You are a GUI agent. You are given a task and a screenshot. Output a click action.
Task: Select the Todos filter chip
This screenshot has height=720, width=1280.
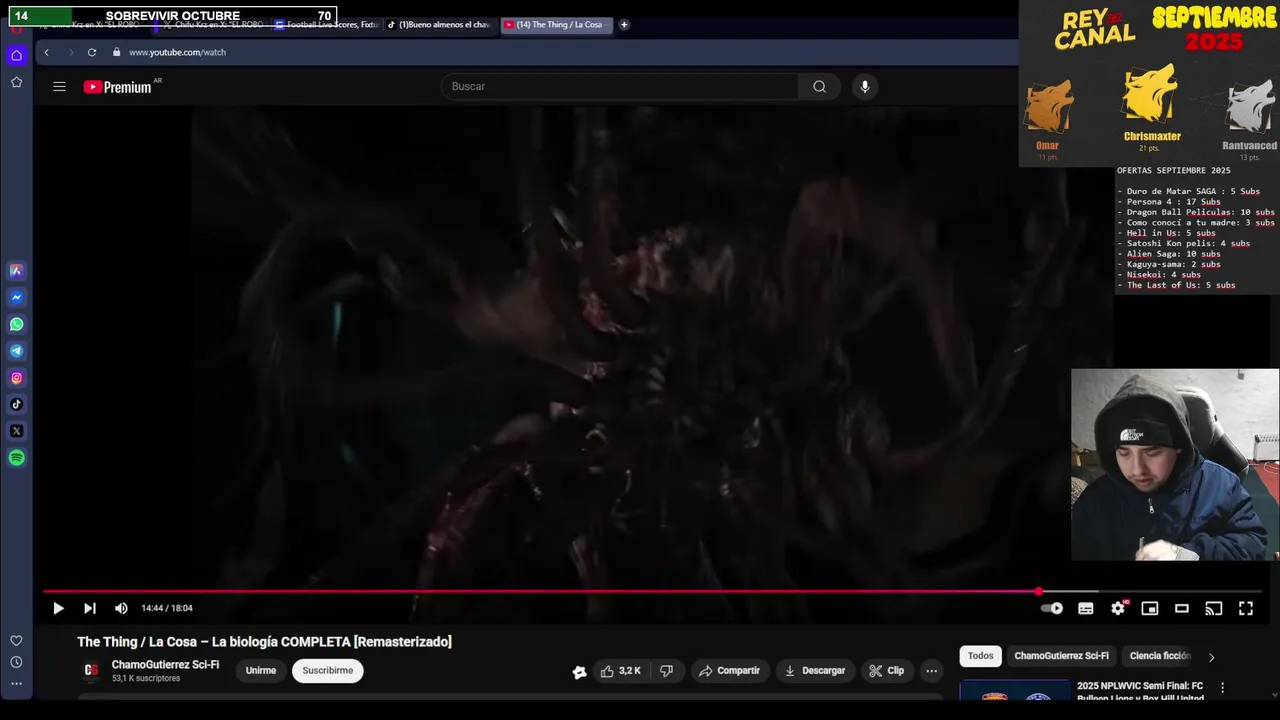[x=981, y=656]
